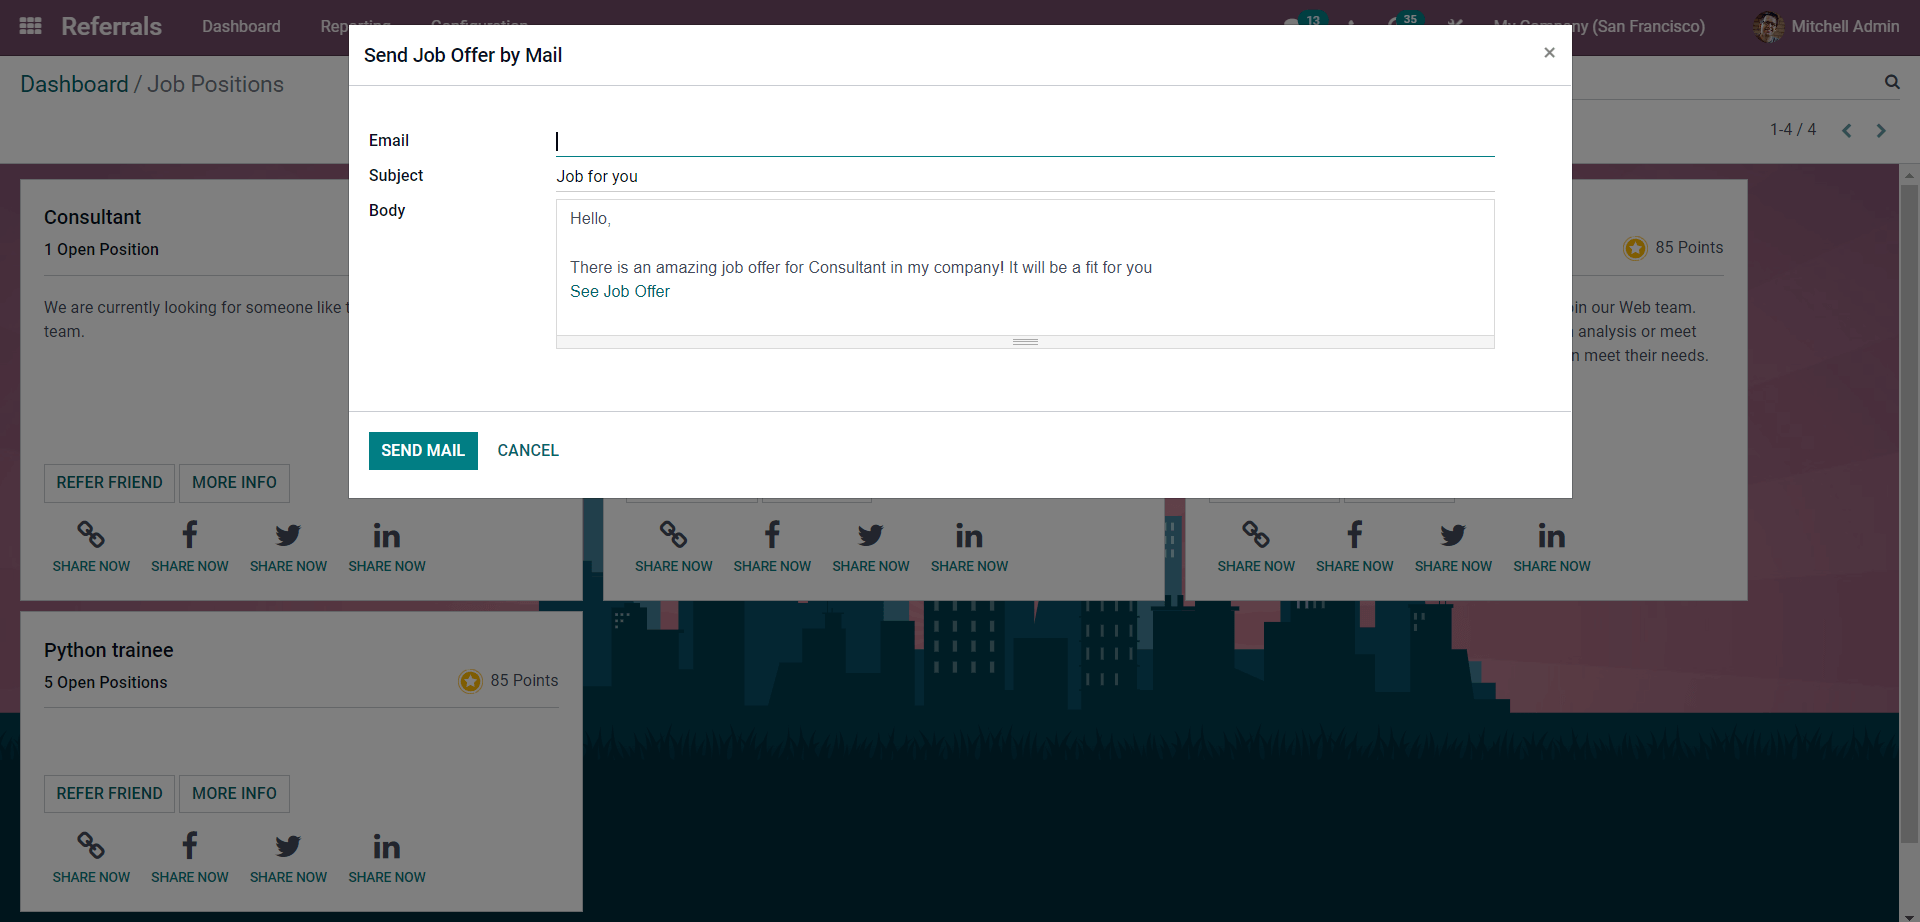Share Python trainee job on Twitter
The width and height of the screenshot is (1920, 922).
[288, 846]
